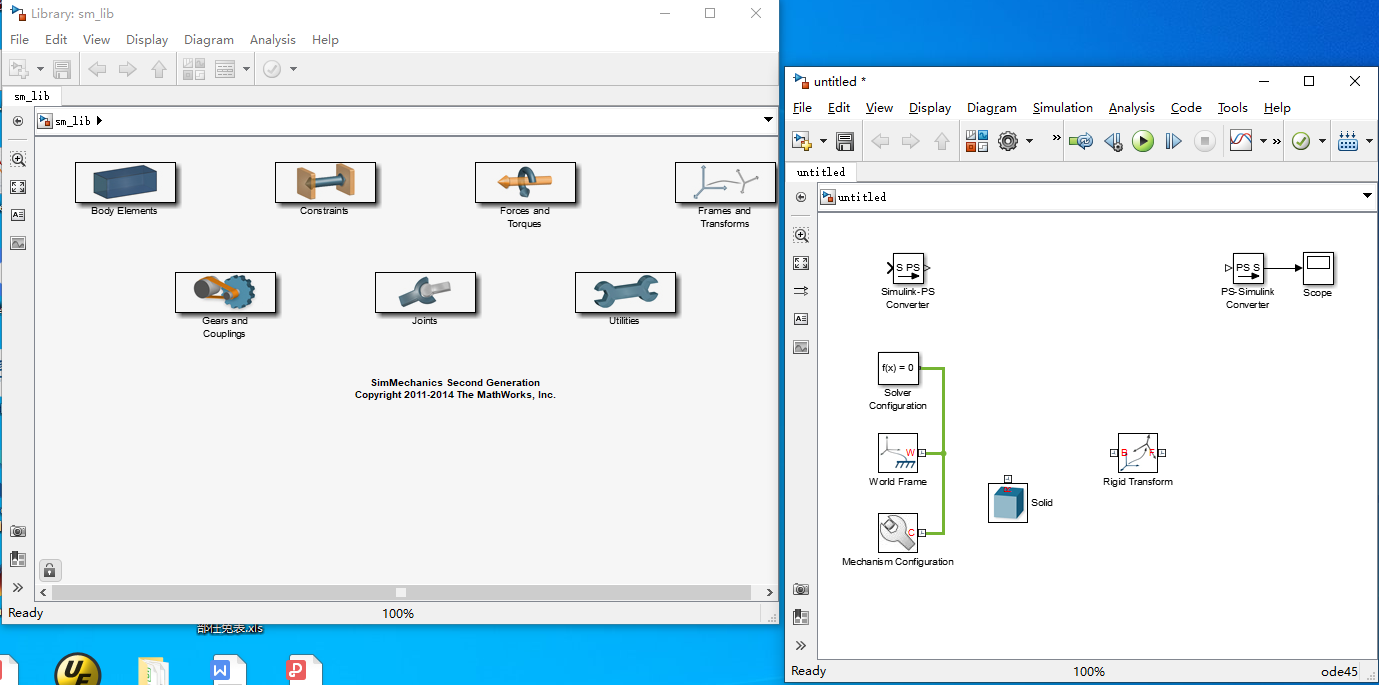Toggle the library lock padlock icon

pos(49,569)
